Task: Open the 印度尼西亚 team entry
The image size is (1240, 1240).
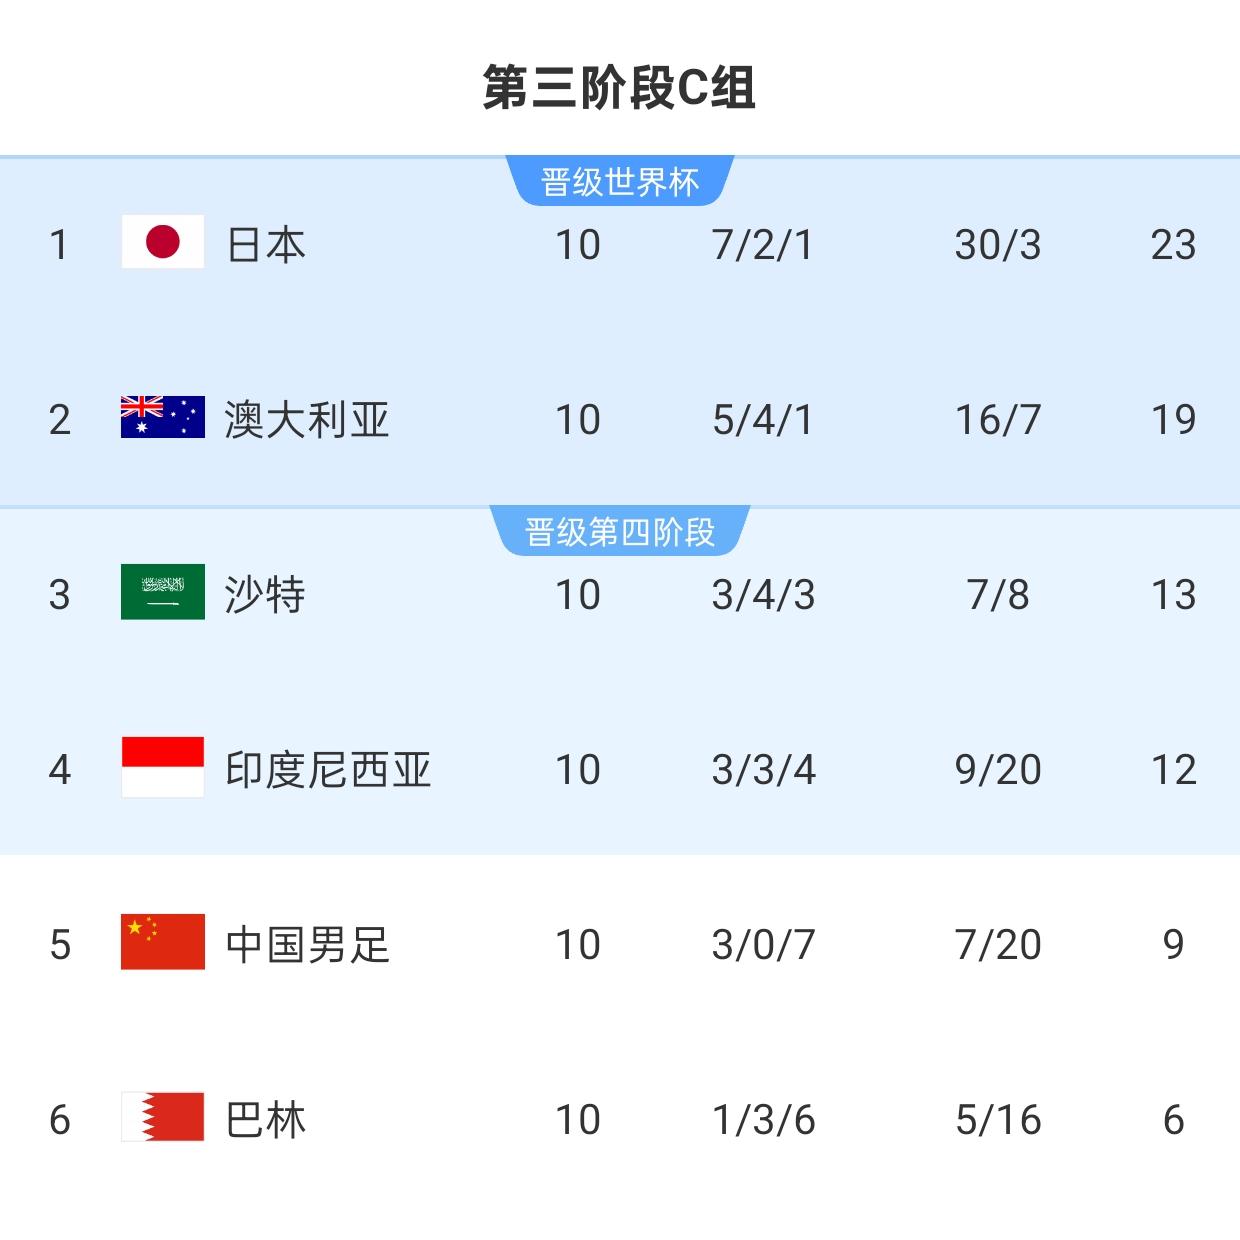Action: click(328, 770)
